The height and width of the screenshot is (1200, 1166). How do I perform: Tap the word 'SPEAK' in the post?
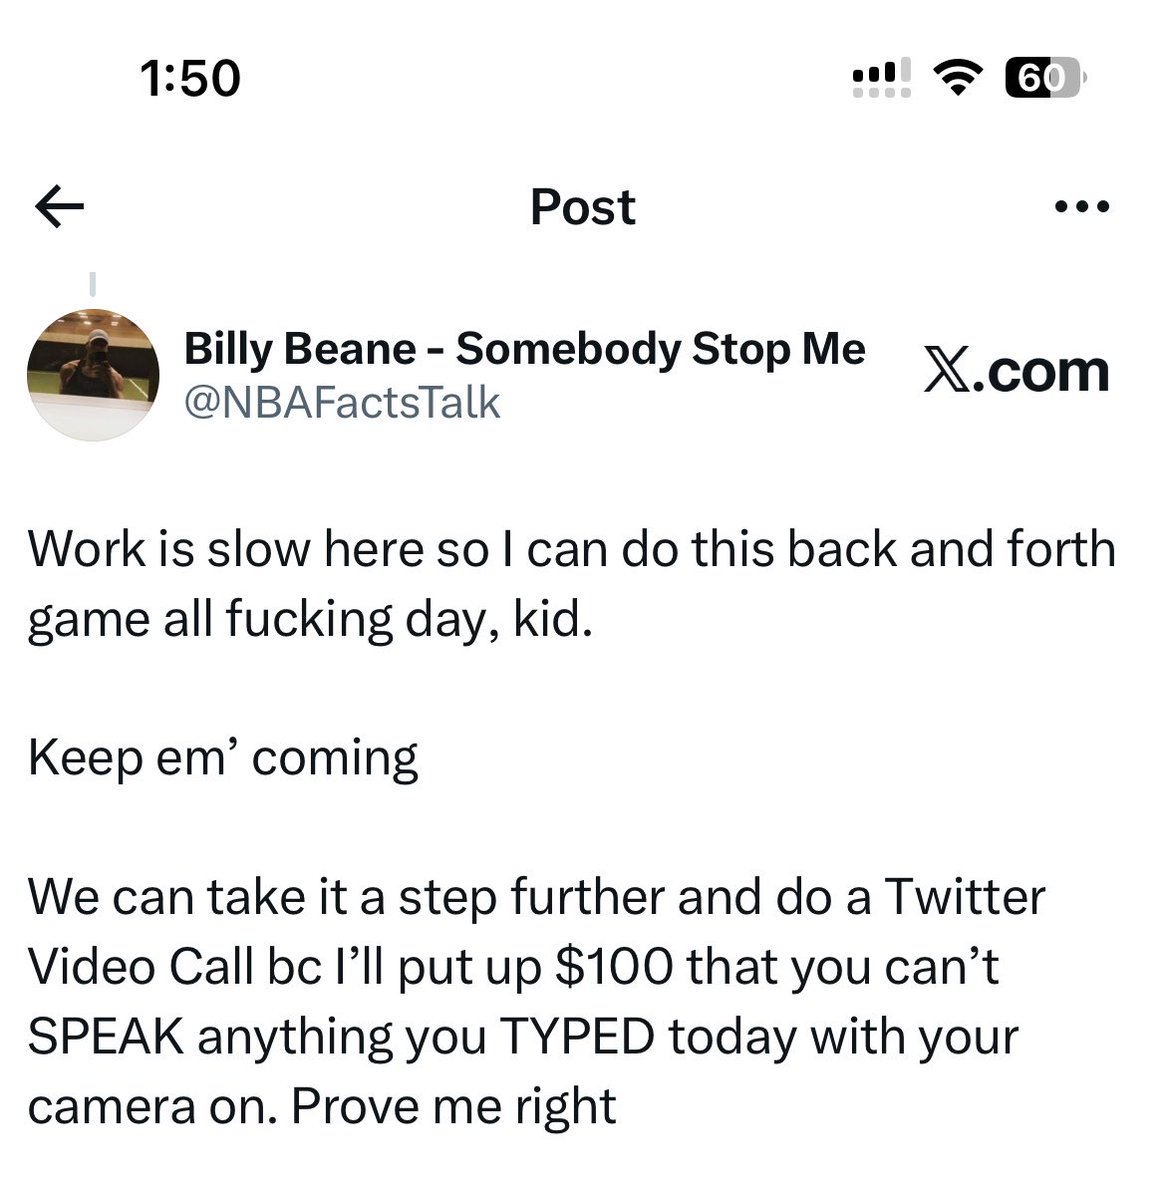106,1036
